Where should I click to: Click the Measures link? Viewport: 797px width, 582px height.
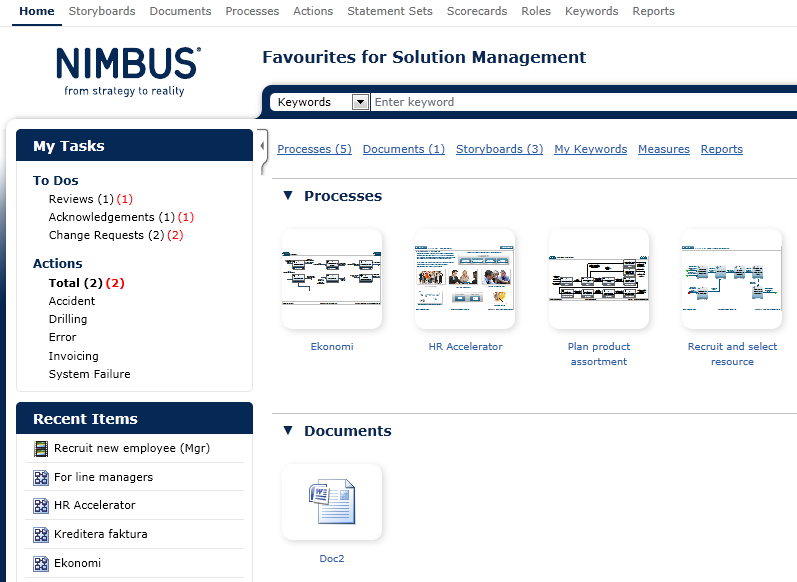pos(664,149)
